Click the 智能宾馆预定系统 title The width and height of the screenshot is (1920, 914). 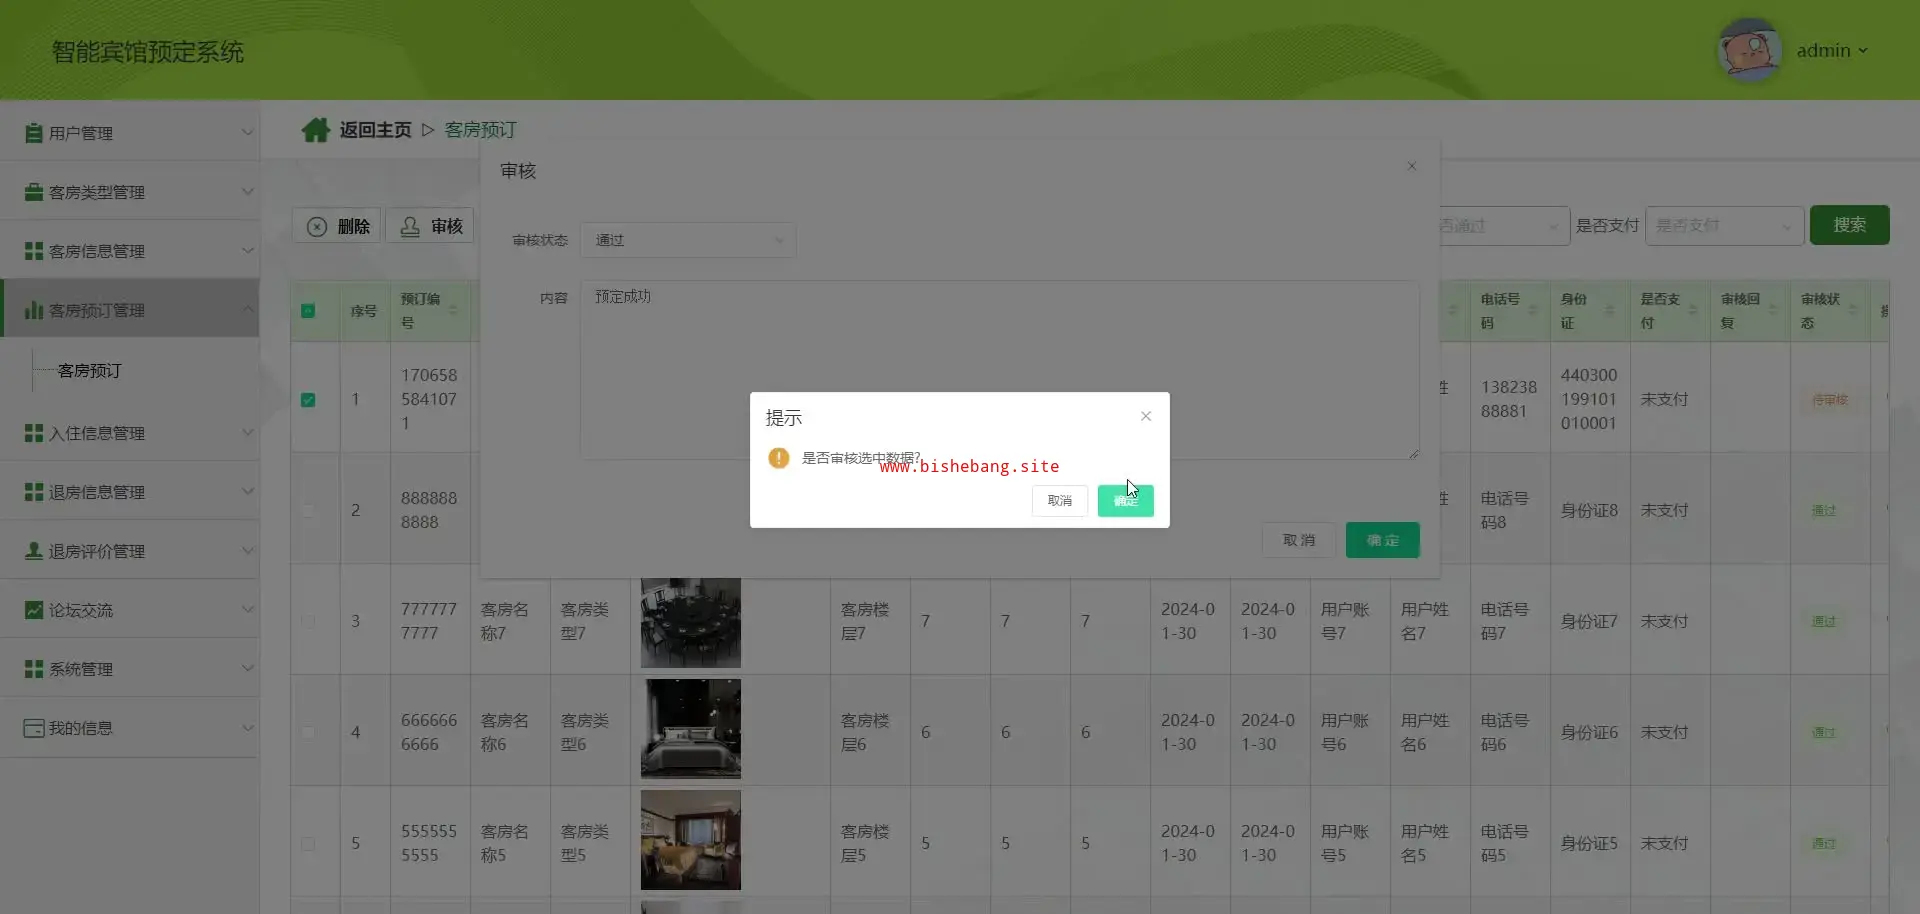click(x=148, y=52)
